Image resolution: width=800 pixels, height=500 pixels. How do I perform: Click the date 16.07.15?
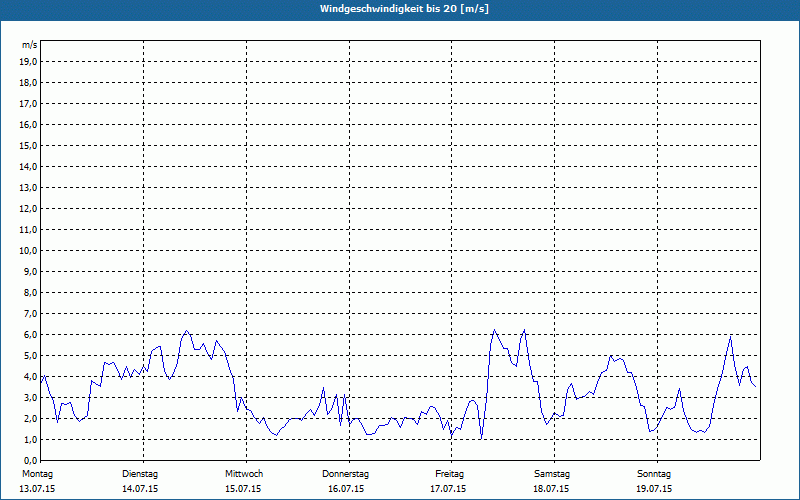click(346, 489)
